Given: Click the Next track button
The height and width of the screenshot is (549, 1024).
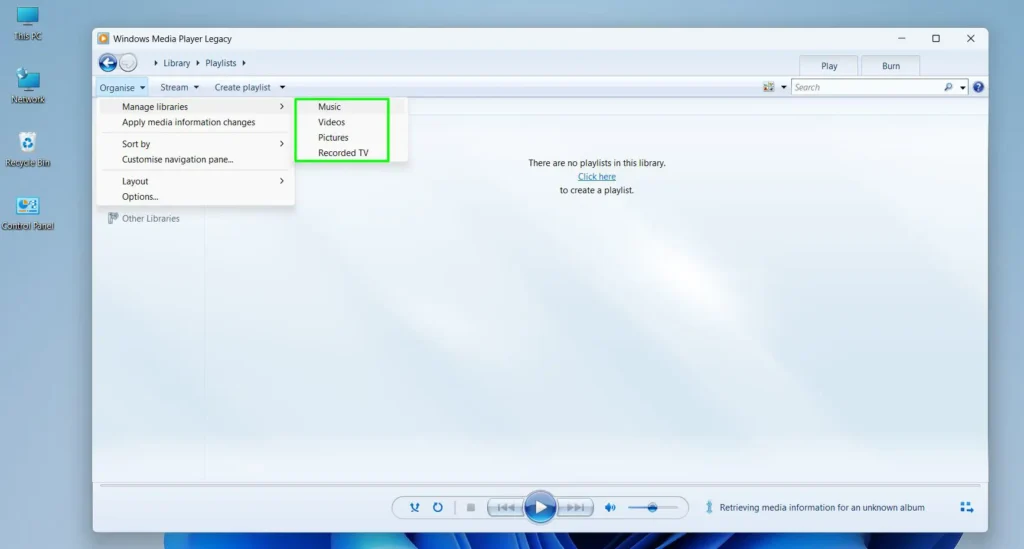Looking at the screenshot, I should [575, 507].
